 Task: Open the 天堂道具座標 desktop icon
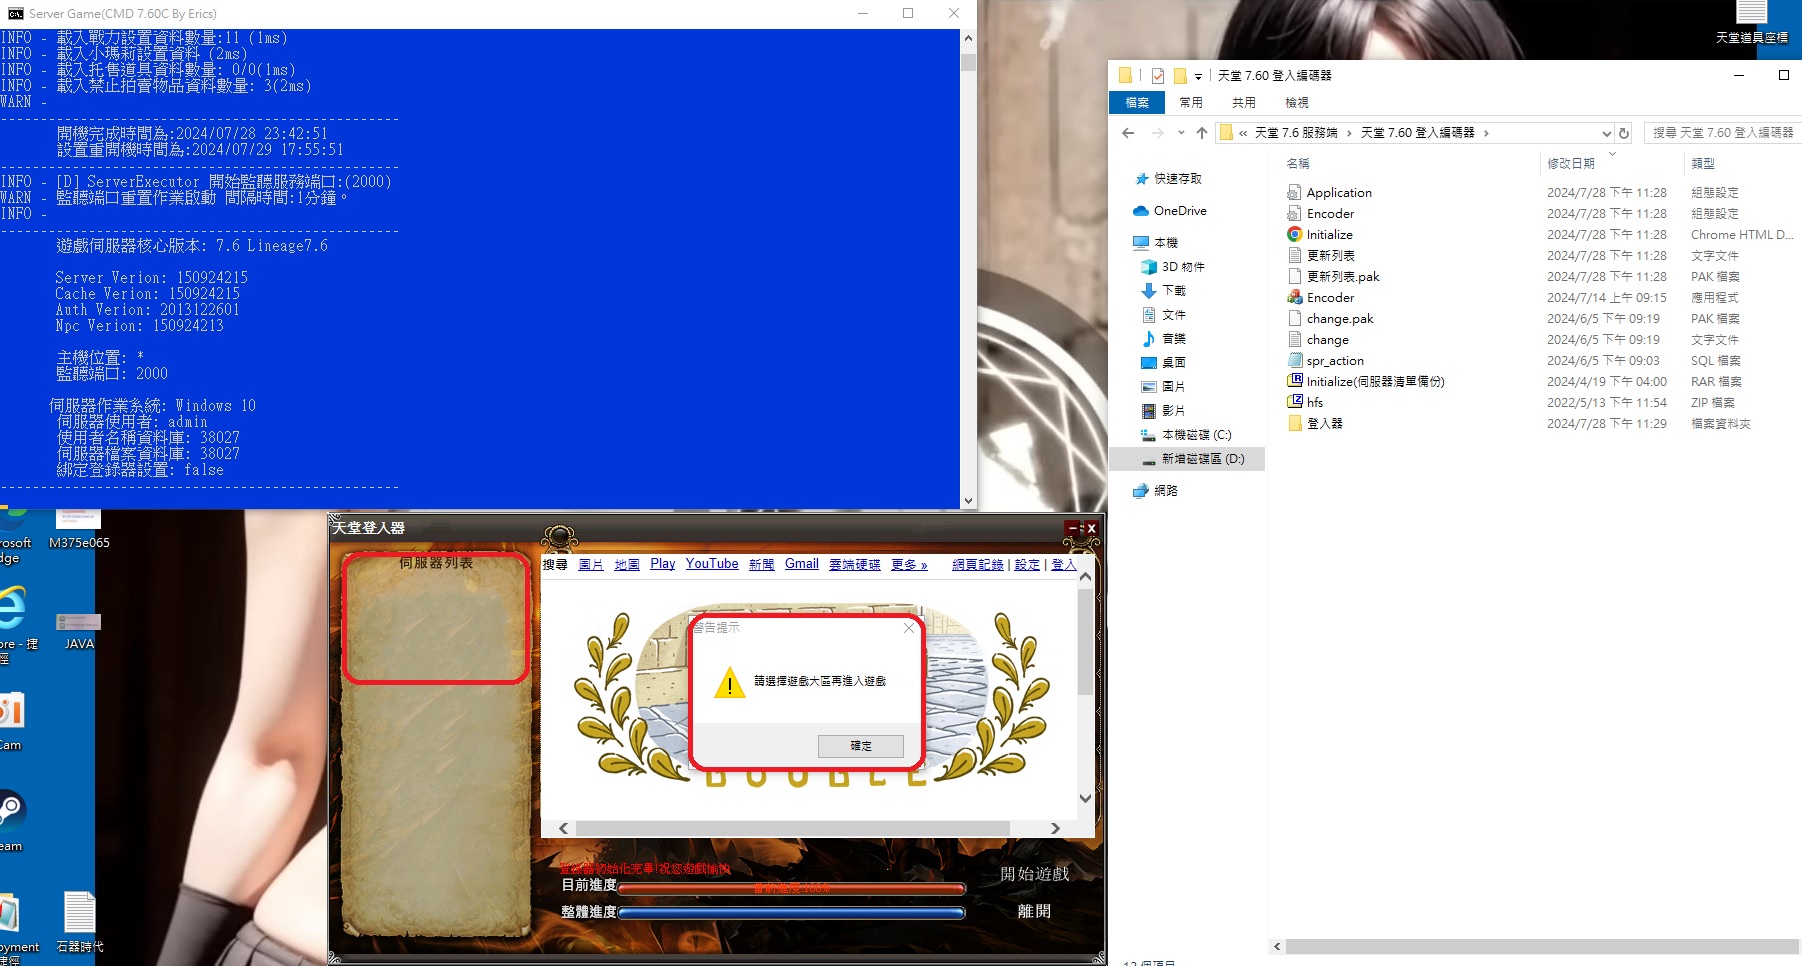pos(1752,23)
